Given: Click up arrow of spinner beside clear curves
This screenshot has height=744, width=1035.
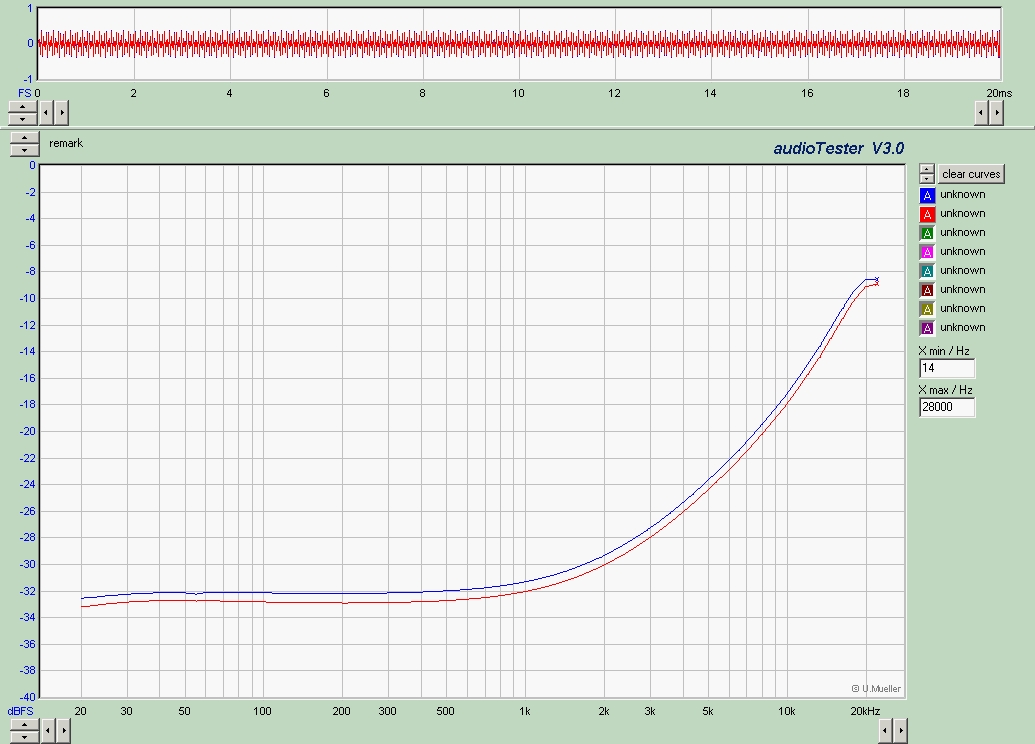Looking at the screenshot, I should click(x=927, y=169).
